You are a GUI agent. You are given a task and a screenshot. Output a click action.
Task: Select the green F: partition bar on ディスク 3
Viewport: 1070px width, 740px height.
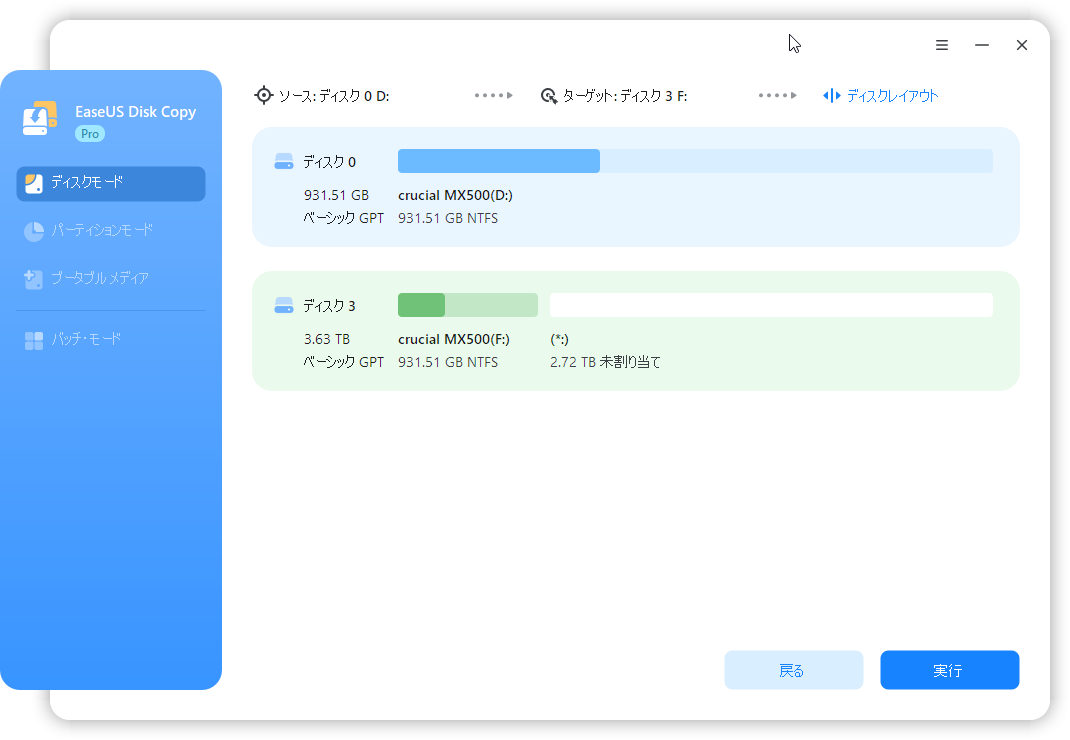click(x=467, y=305)
